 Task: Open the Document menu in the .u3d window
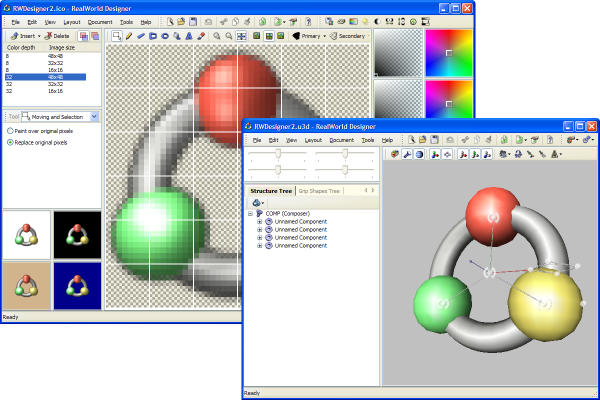(341, 140)
